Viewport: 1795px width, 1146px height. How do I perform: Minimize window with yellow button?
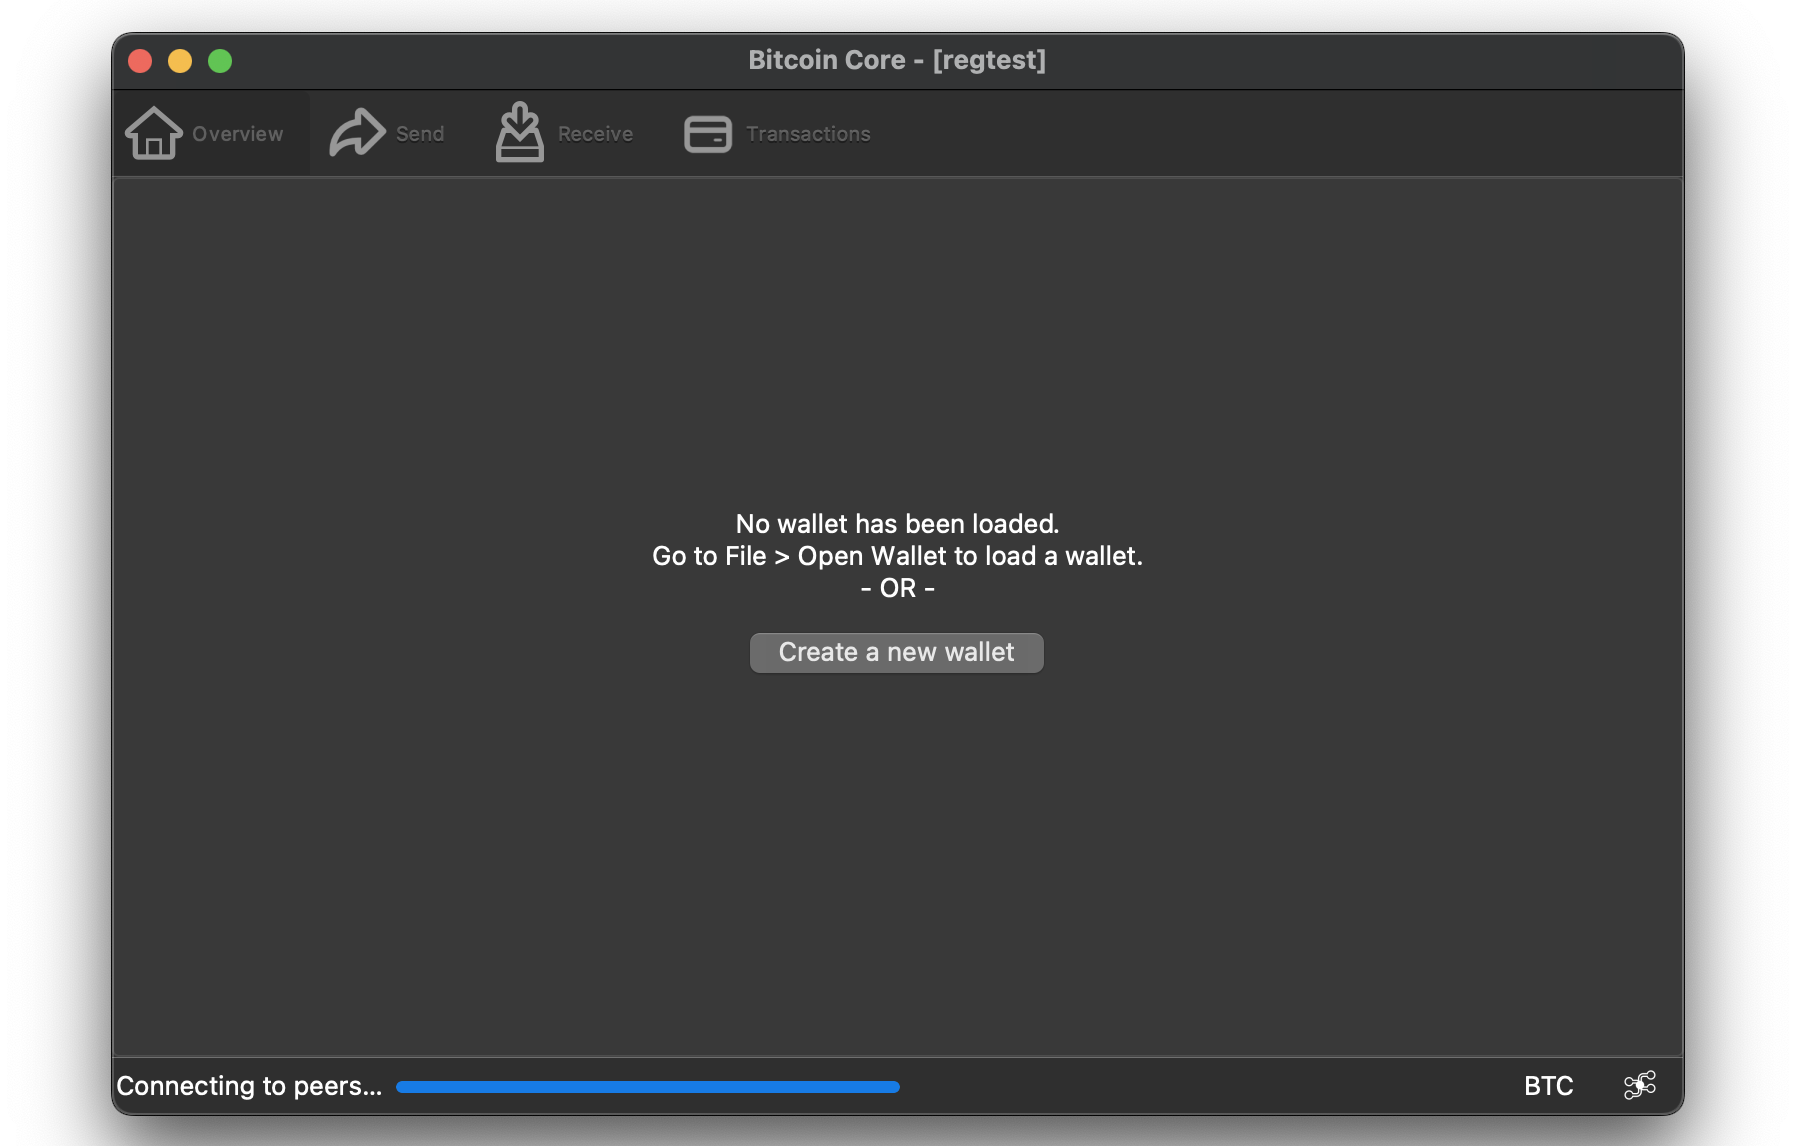(x=180, y=61)
